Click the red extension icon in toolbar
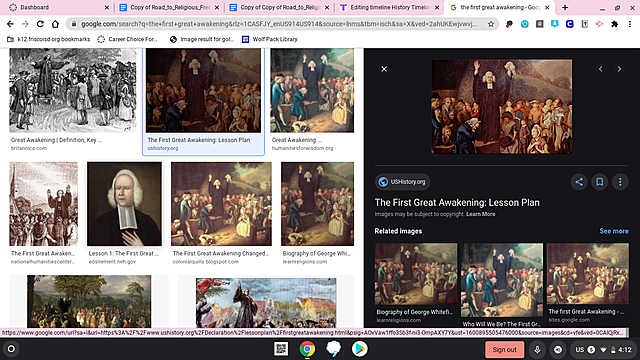The image size is (640, 360). pos(599,24)
